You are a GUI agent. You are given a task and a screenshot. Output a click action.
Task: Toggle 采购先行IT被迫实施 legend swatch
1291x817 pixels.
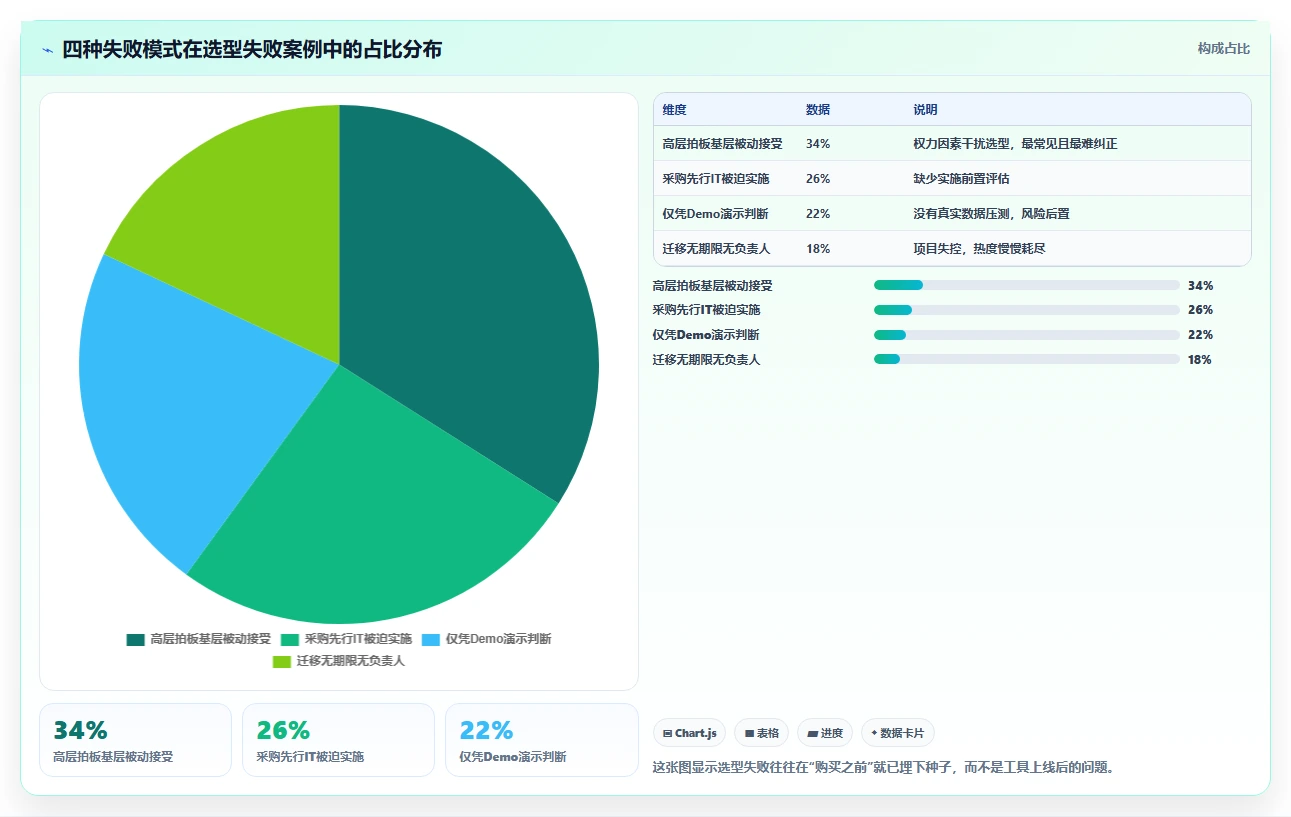click(291, 639)
